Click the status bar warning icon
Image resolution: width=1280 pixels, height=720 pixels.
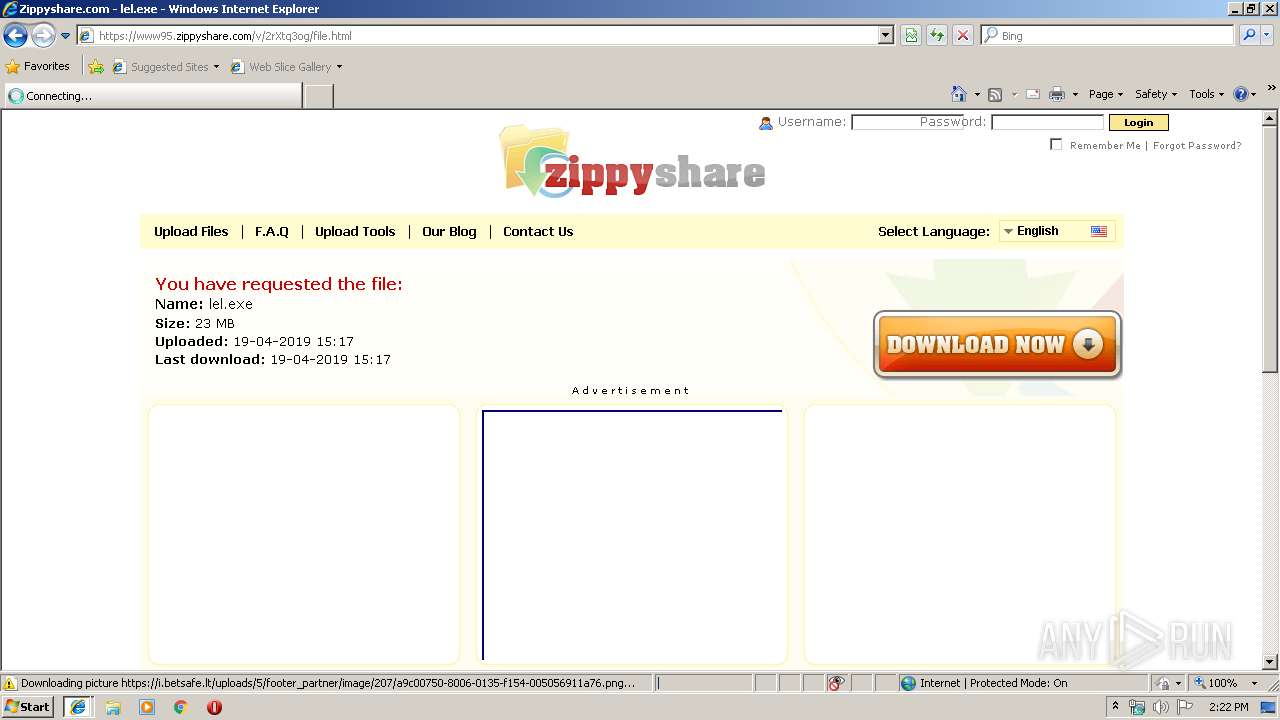pyautogui.click(x=10, y=683)
